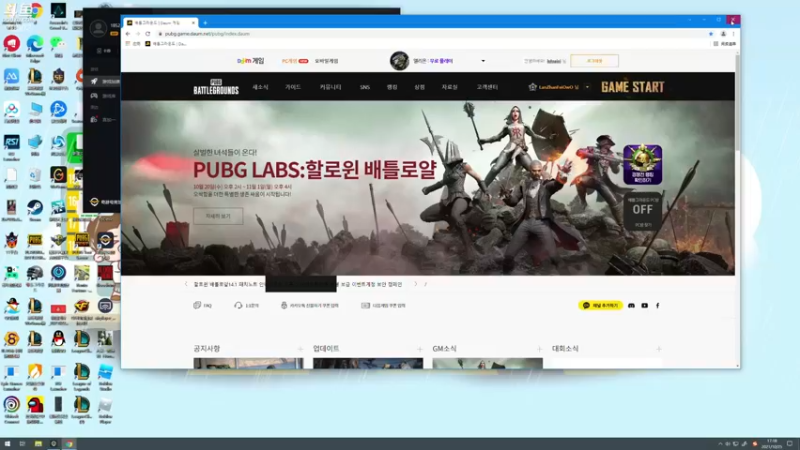800x450 pixels.
Task: Open the 커뮤니티 menu
Action: pos(330,87)
